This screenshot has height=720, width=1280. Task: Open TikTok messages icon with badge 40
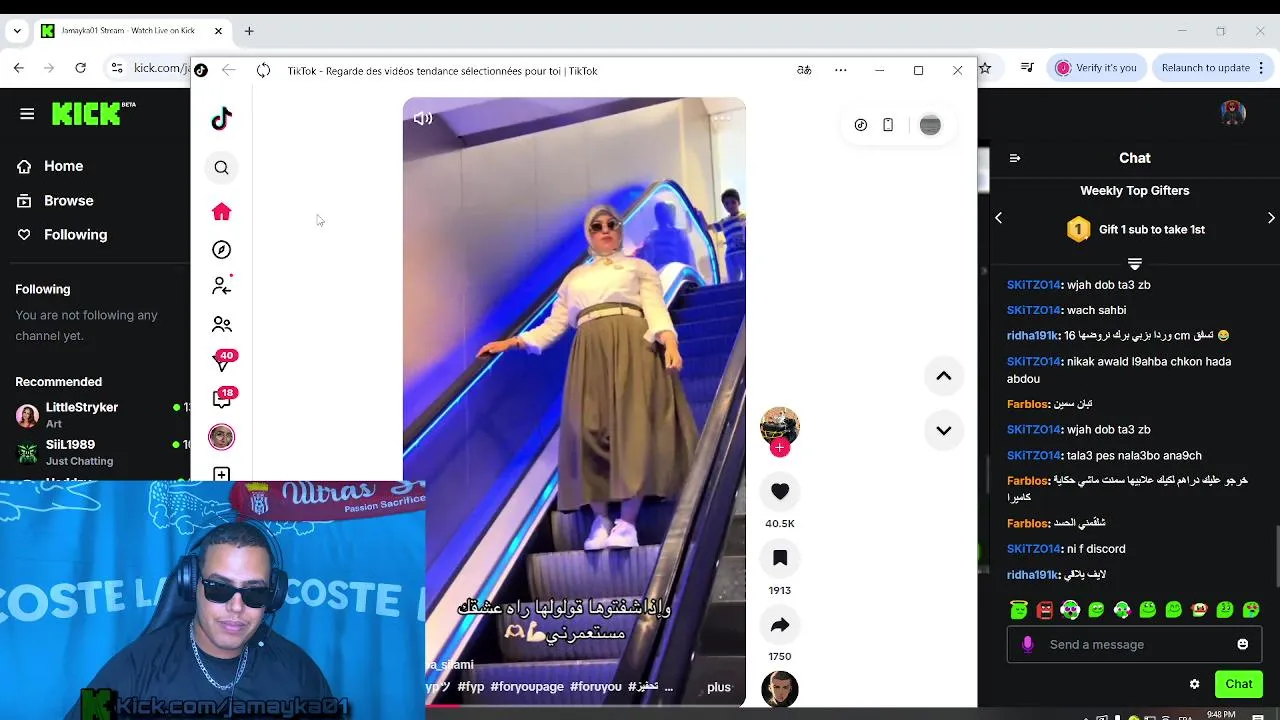[223, 361]
